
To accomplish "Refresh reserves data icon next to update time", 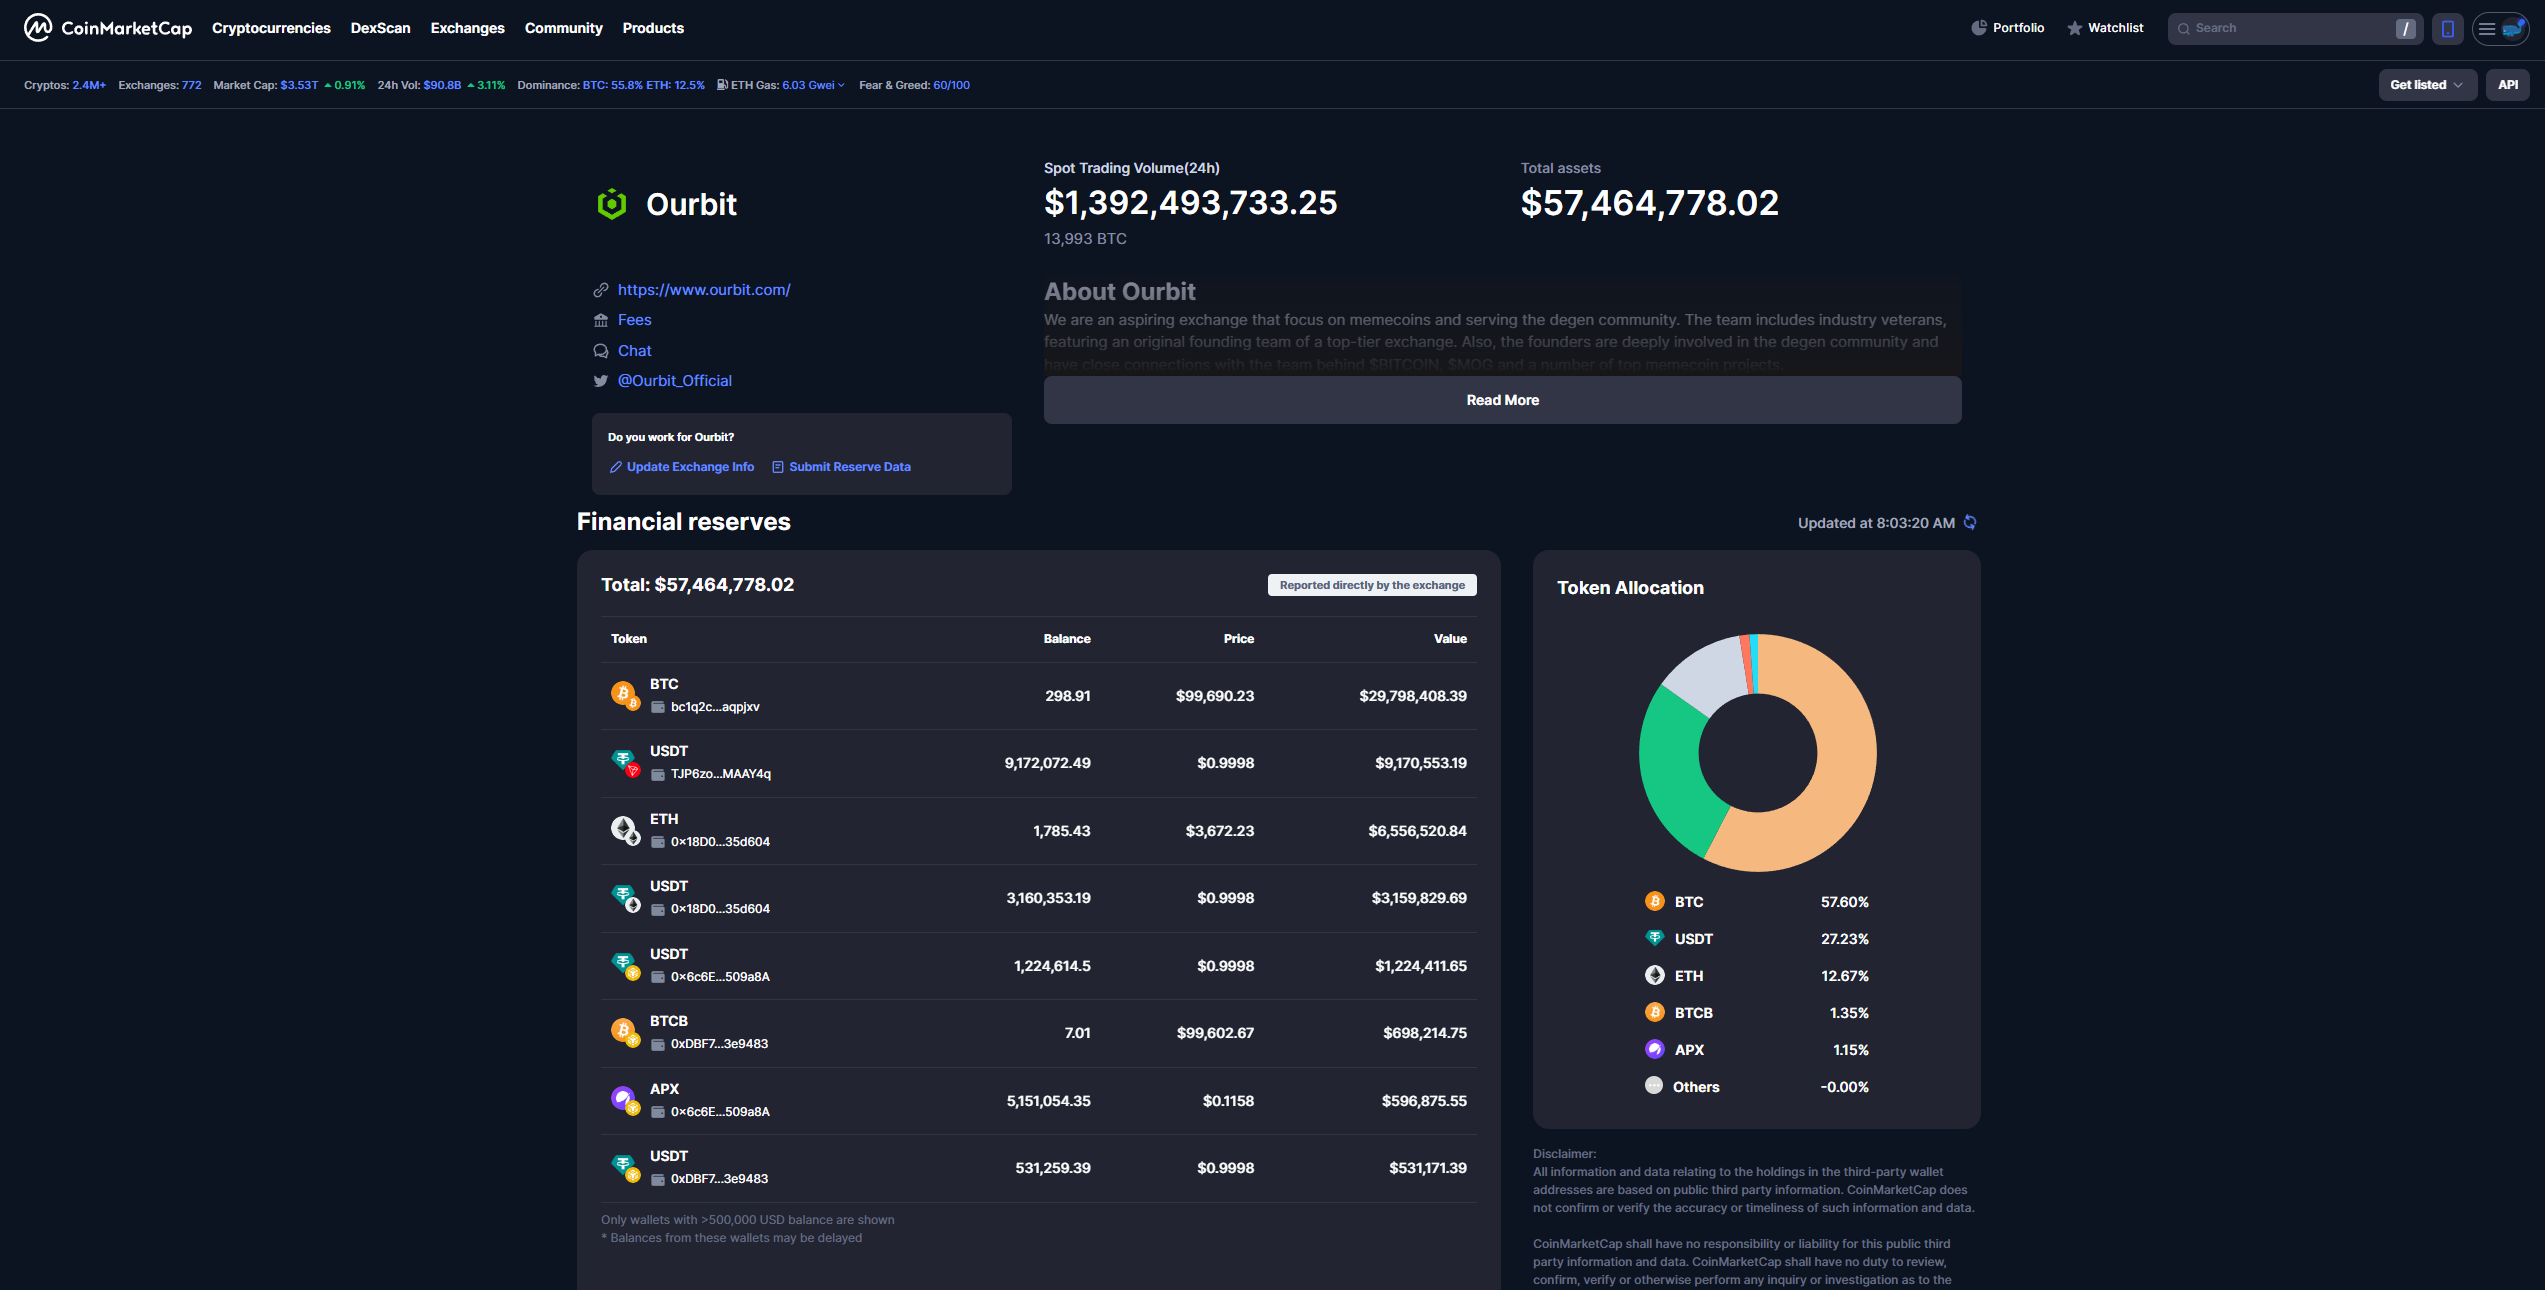I will pyautogui.click(x=1970, y=522).
